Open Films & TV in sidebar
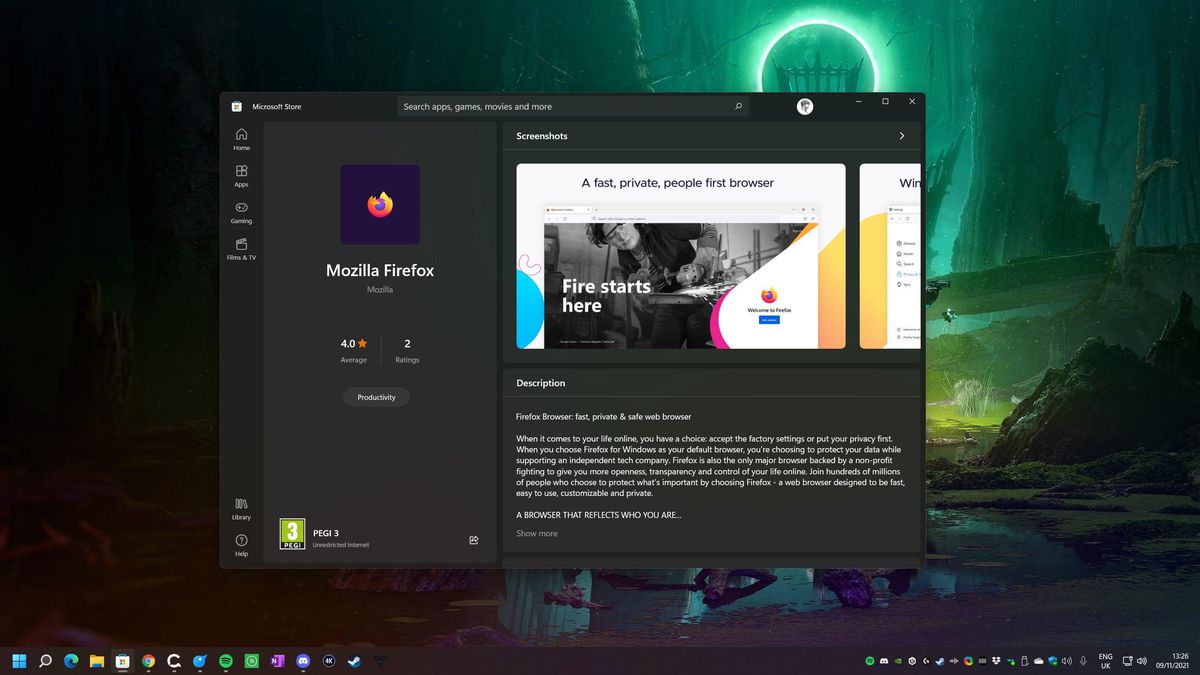 click(241, 249)
